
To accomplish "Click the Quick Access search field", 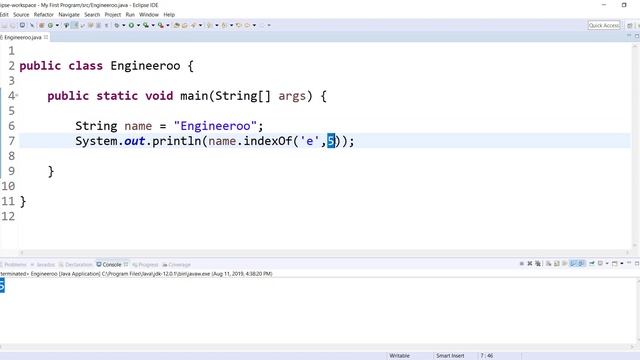I will click(604, 25).
